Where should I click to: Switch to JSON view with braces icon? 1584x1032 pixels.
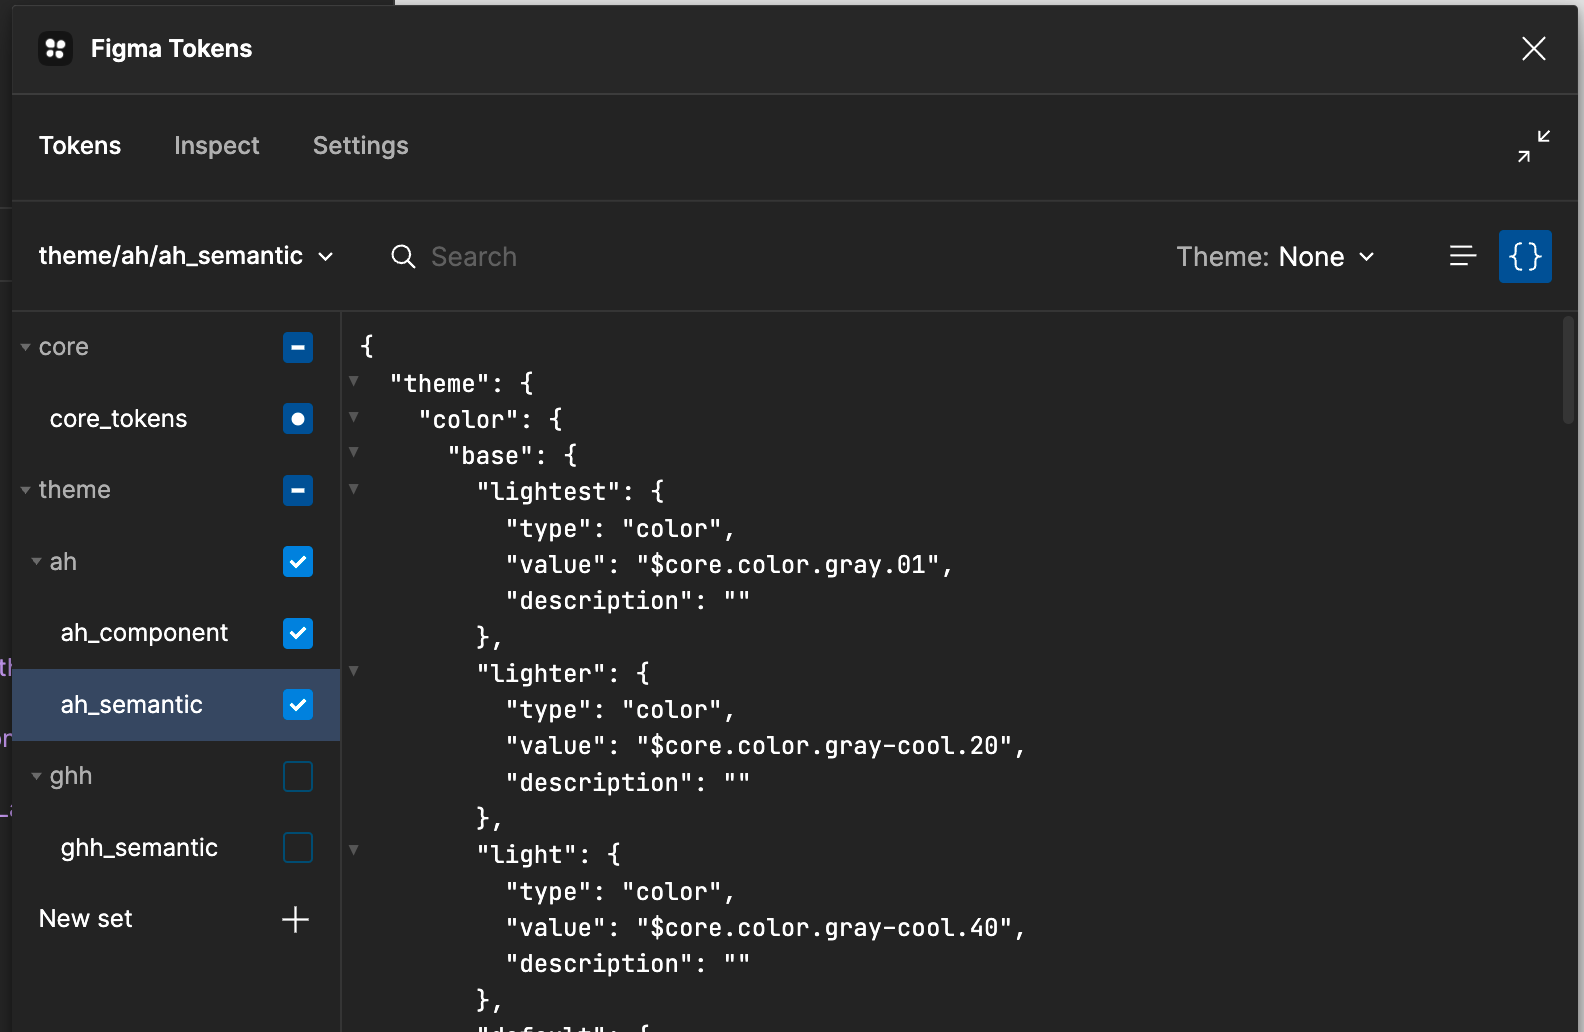pos(1525,257)
